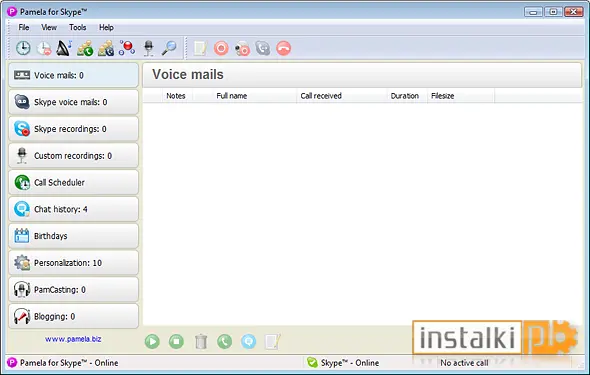The height and width of the screenshot is (375, 590).
Task: Click the contacts with green phone icon
Action: click(x=85, y=48)
